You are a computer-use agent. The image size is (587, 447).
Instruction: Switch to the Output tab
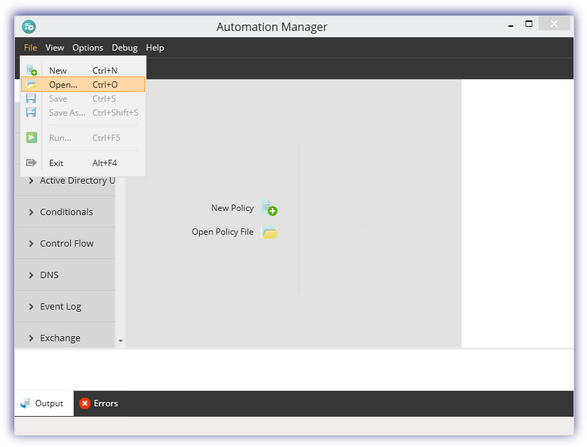pos(44,403)
